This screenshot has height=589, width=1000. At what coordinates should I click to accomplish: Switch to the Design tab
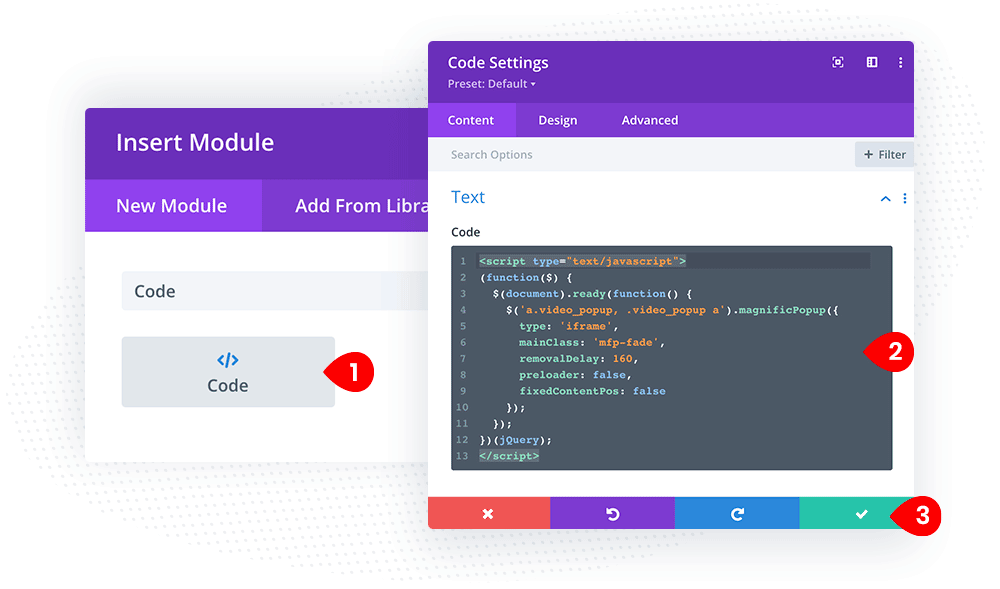pos(558,119)
